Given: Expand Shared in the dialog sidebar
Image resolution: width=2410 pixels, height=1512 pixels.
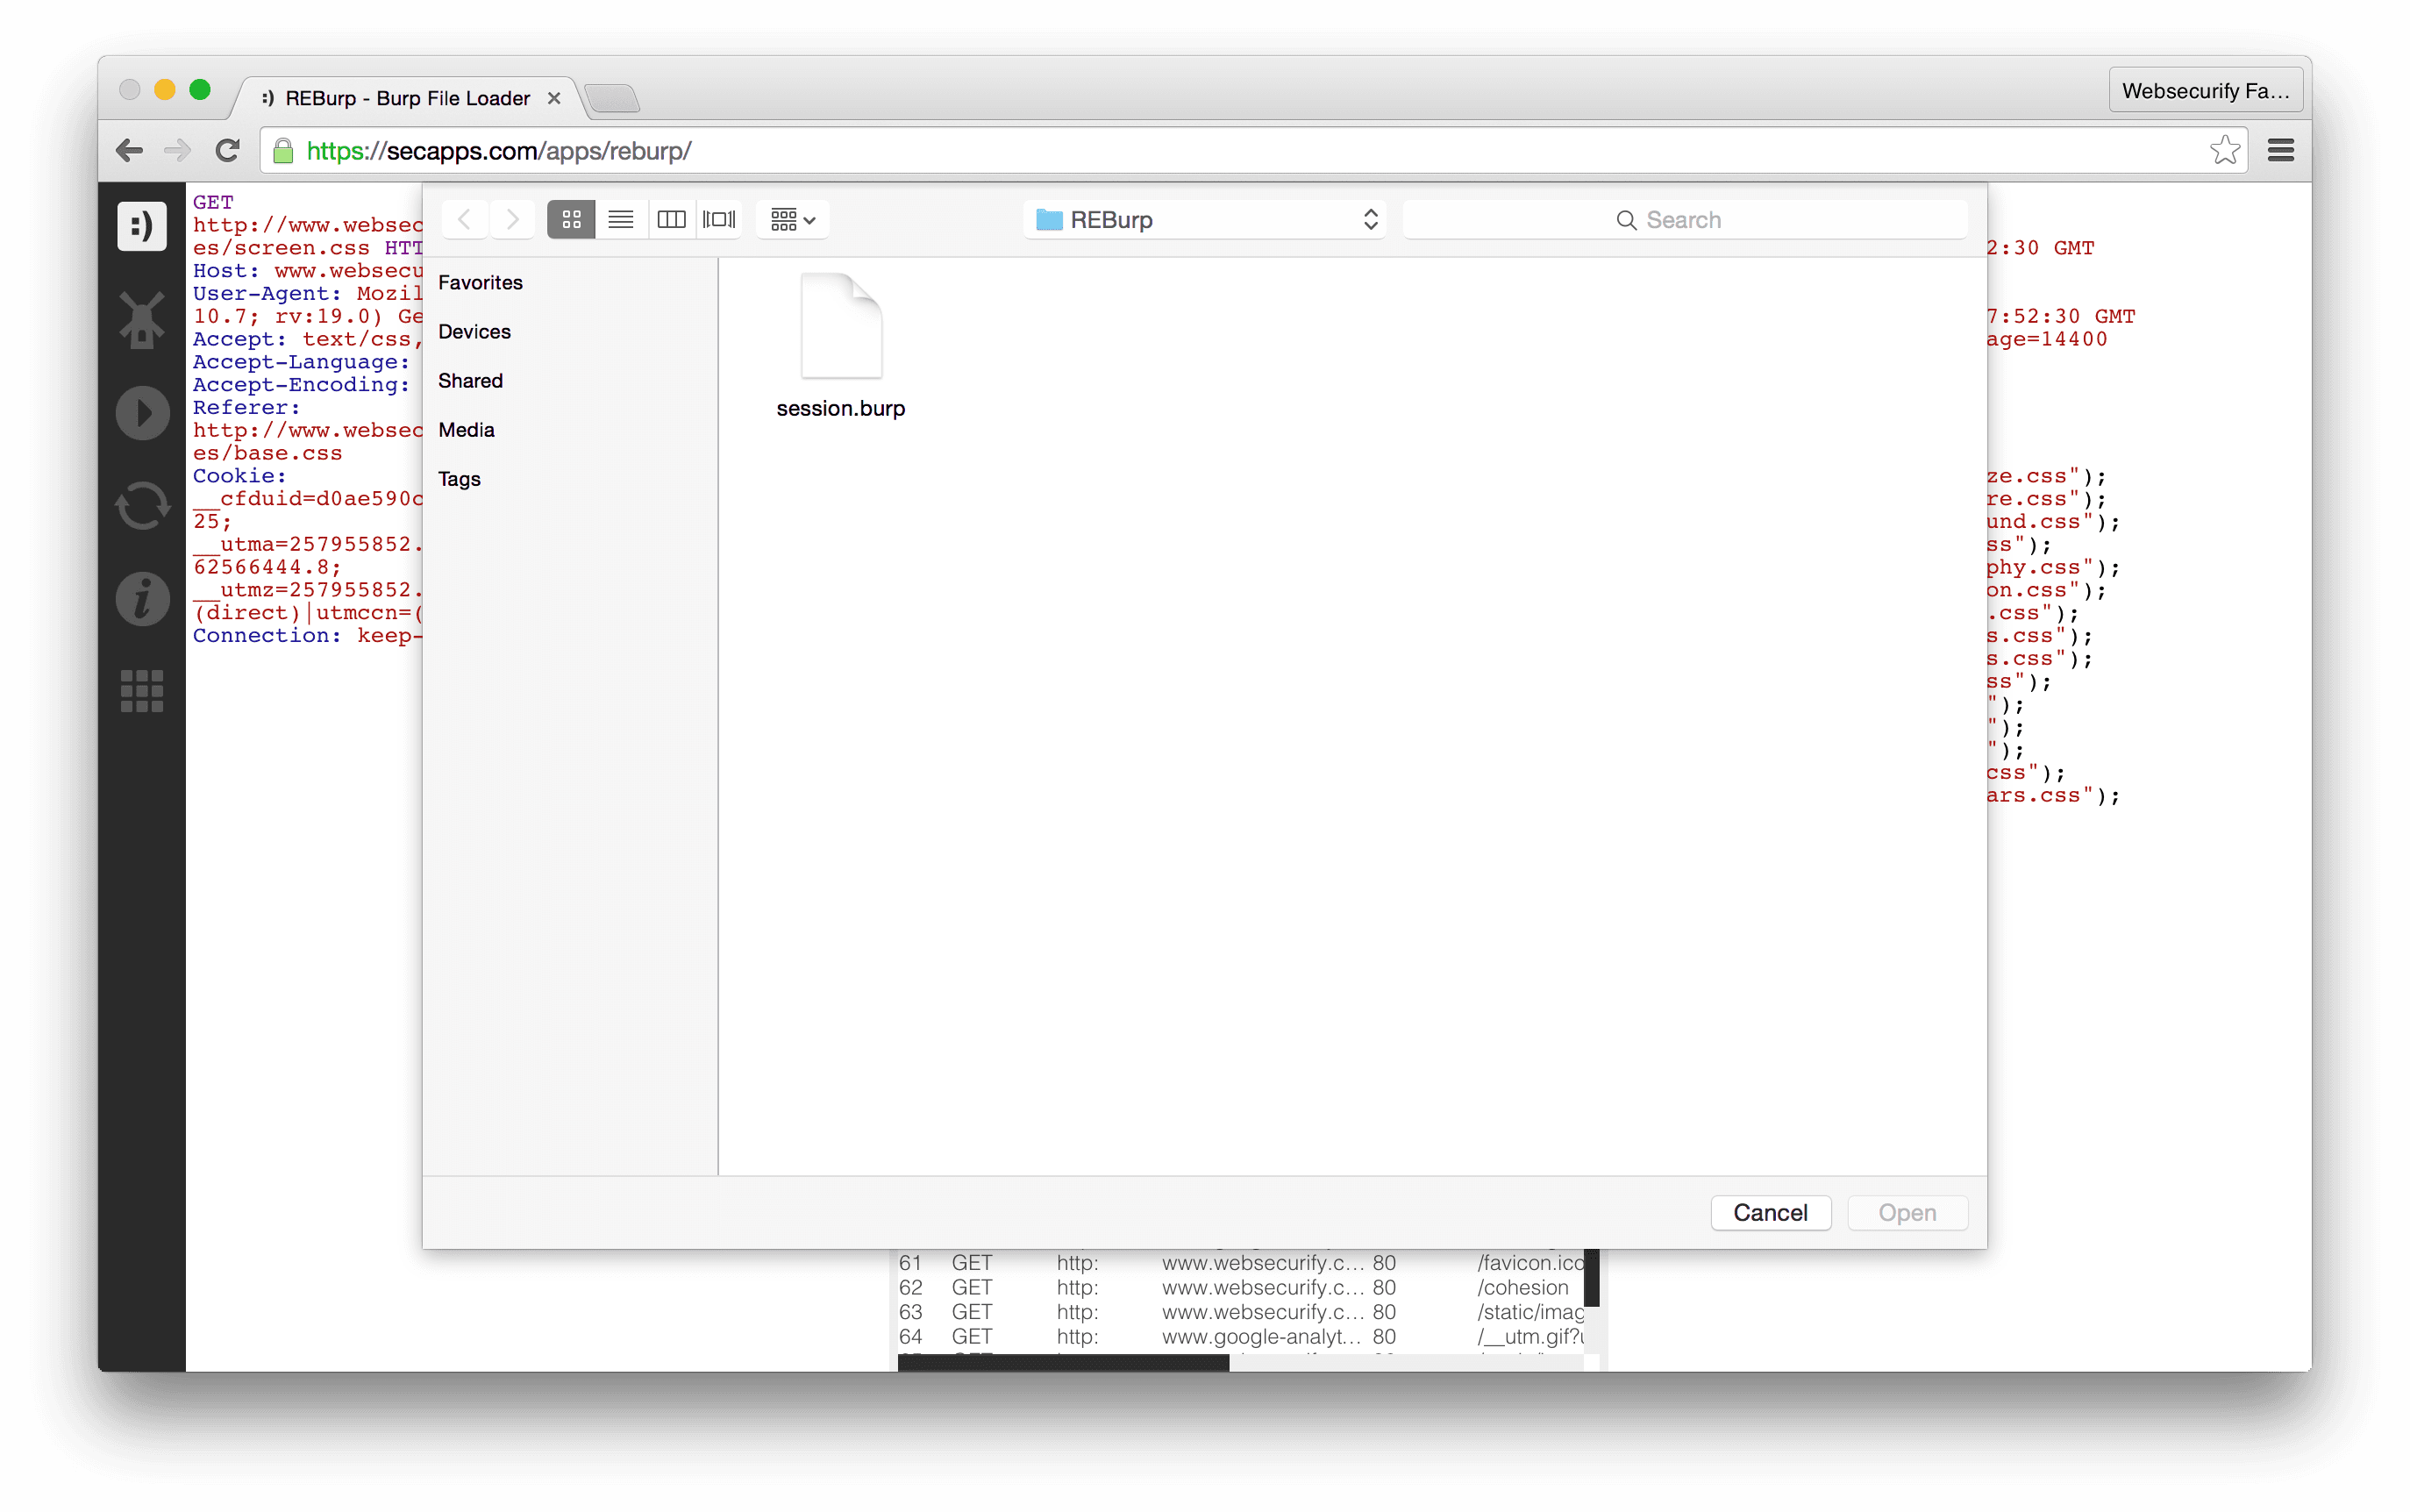Looking at the screenshot, I should 470,380.
